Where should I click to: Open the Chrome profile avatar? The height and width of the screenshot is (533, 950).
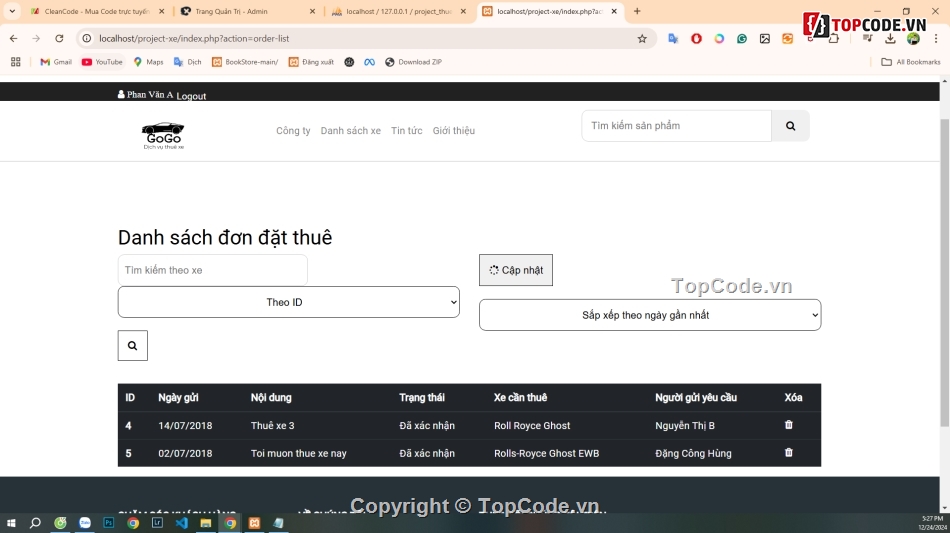[913, 39]
